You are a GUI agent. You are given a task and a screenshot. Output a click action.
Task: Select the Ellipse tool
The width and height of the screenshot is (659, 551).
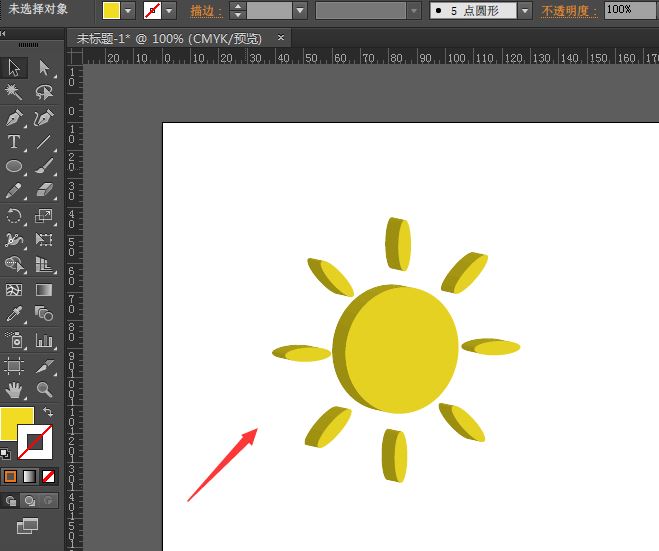[x=14, y=166]
